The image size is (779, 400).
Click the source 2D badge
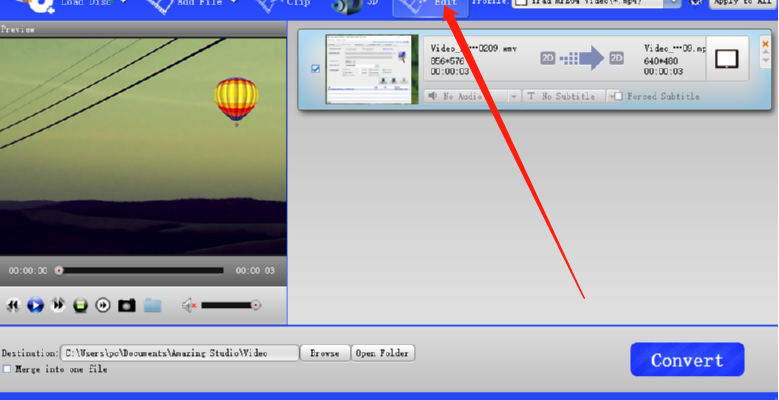point(547,59)
